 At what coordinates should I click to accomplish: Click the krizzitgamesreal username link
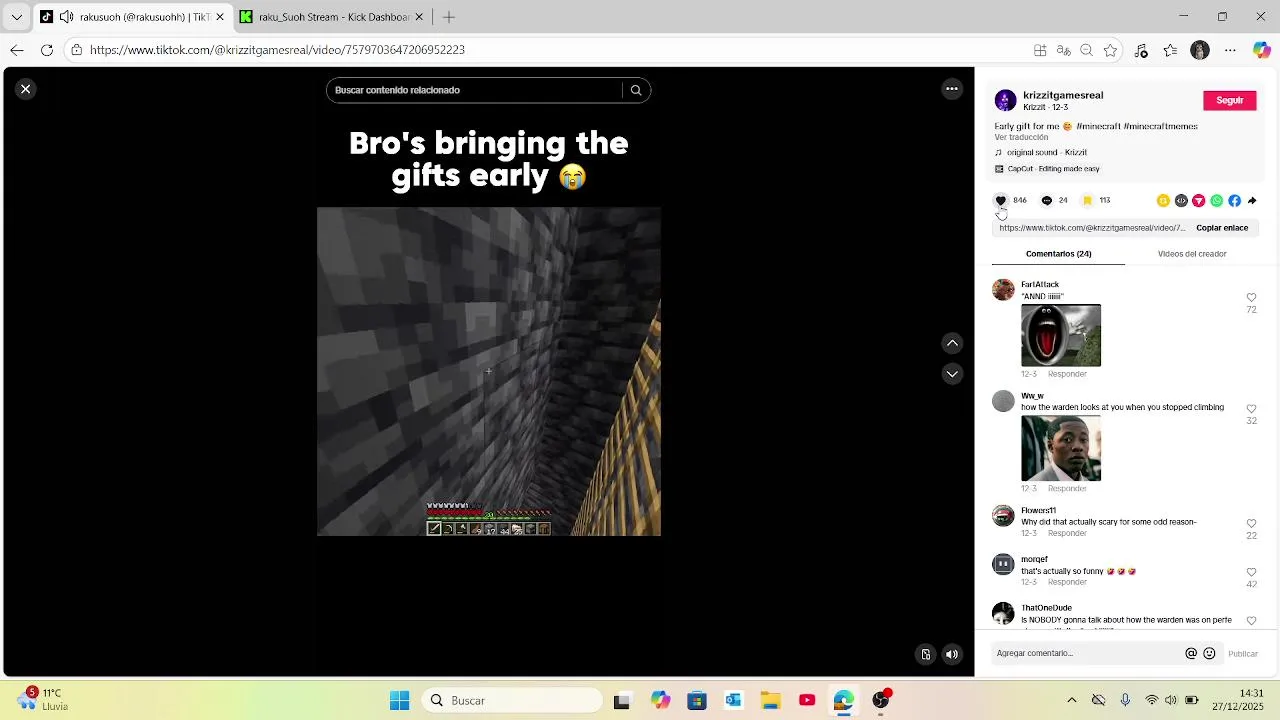pyautogui.click(x=1063, y=95)
